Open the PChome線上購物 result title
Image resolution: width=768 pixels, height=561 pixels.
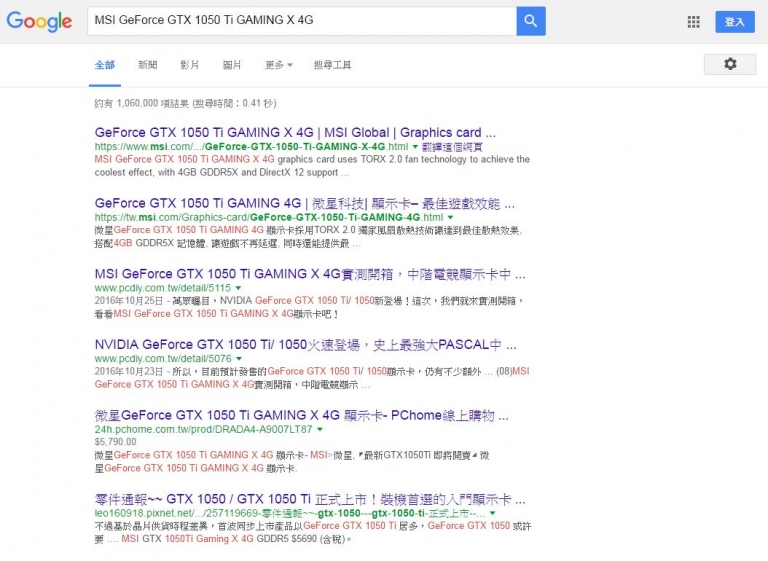302,415
